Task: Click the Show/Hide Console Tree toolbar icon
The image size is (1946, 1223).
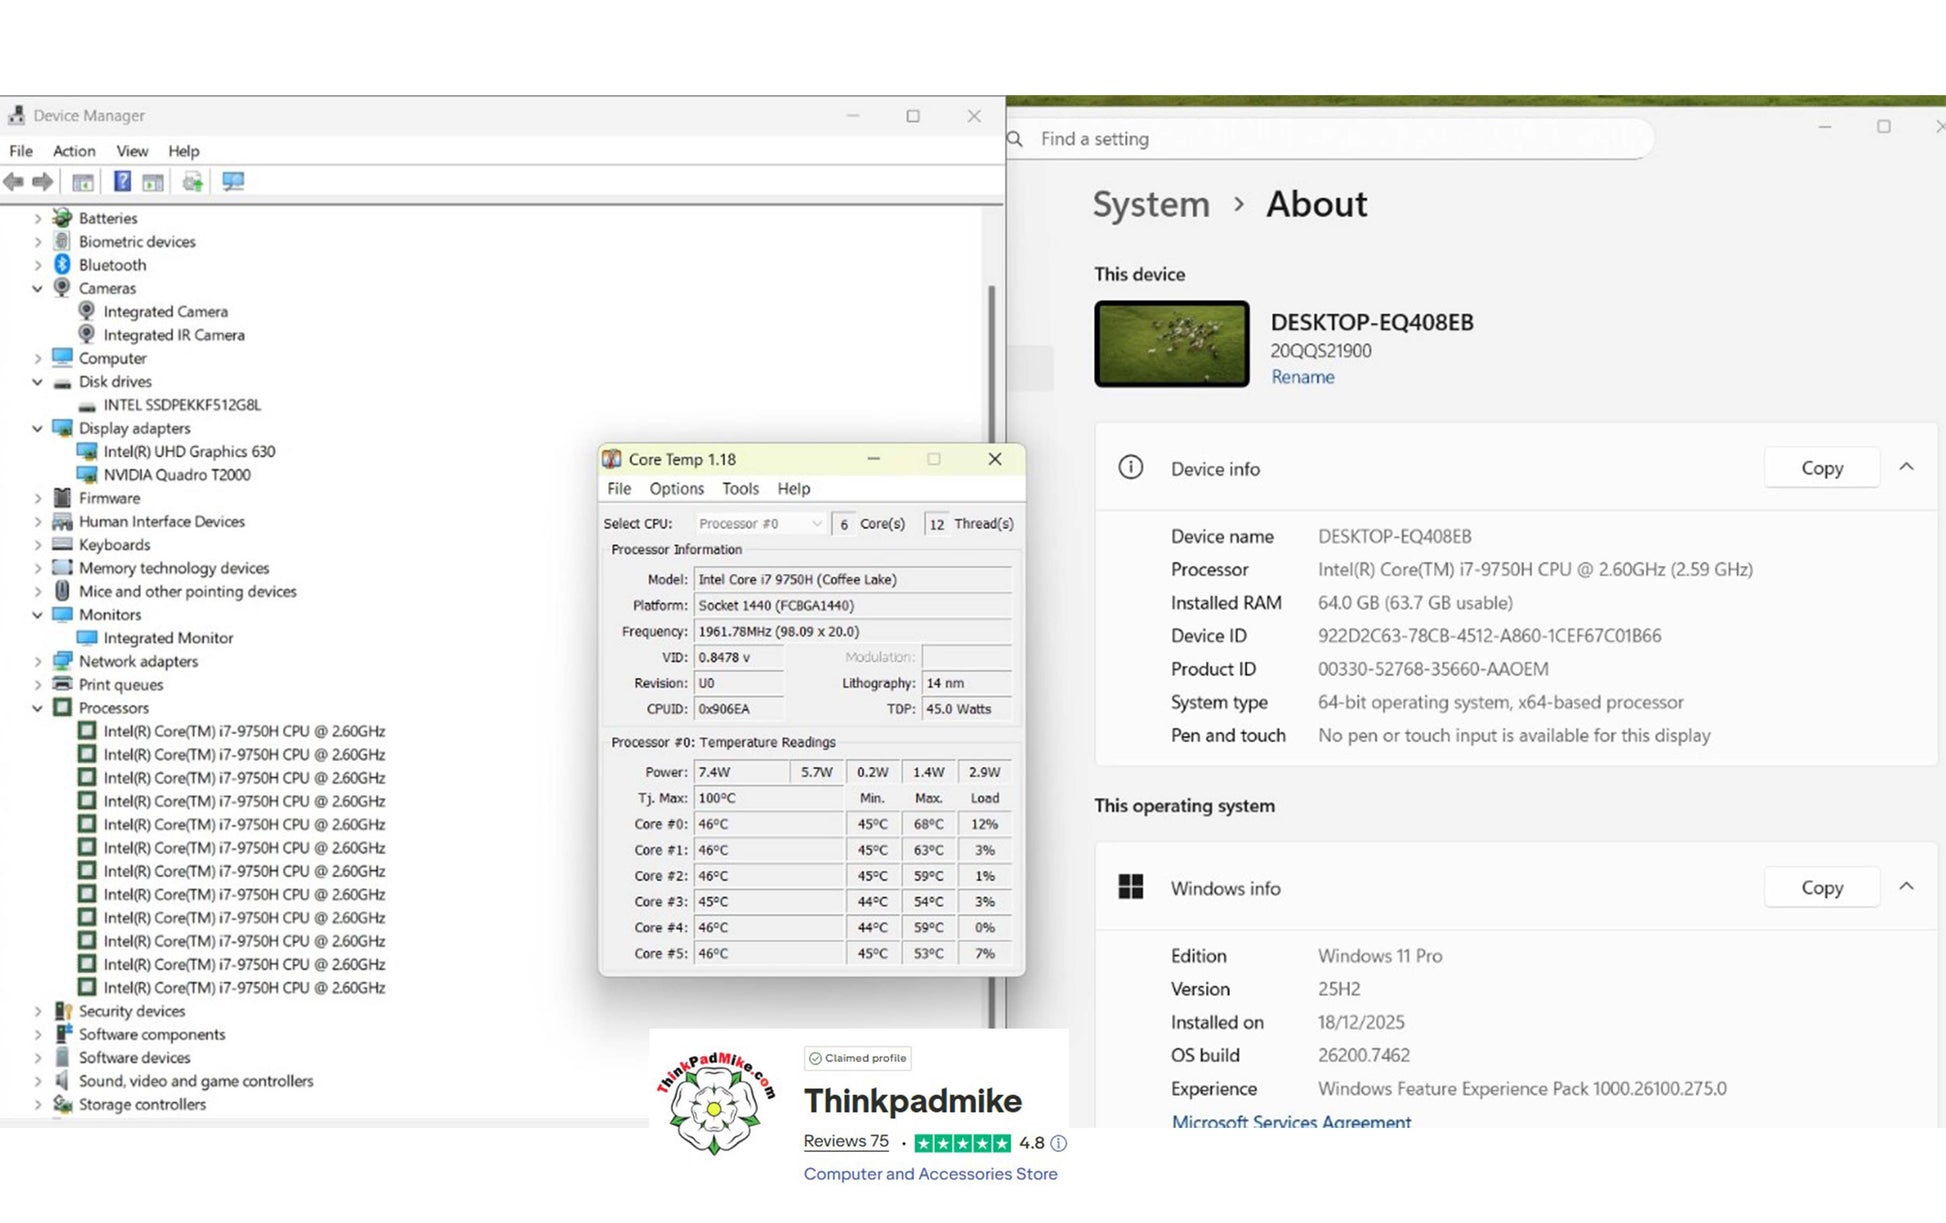Action: point(83,182)
